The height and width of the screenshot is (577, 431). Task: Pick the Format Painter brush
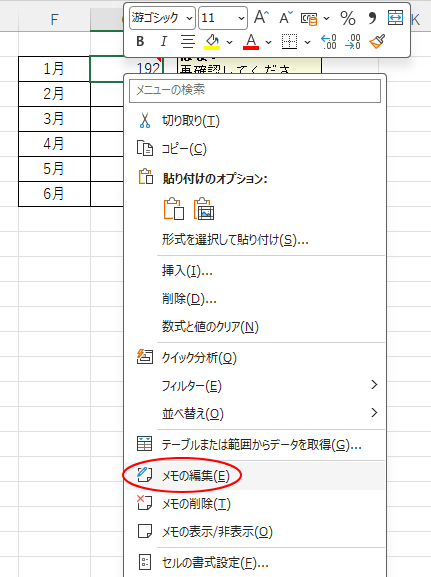377,42
